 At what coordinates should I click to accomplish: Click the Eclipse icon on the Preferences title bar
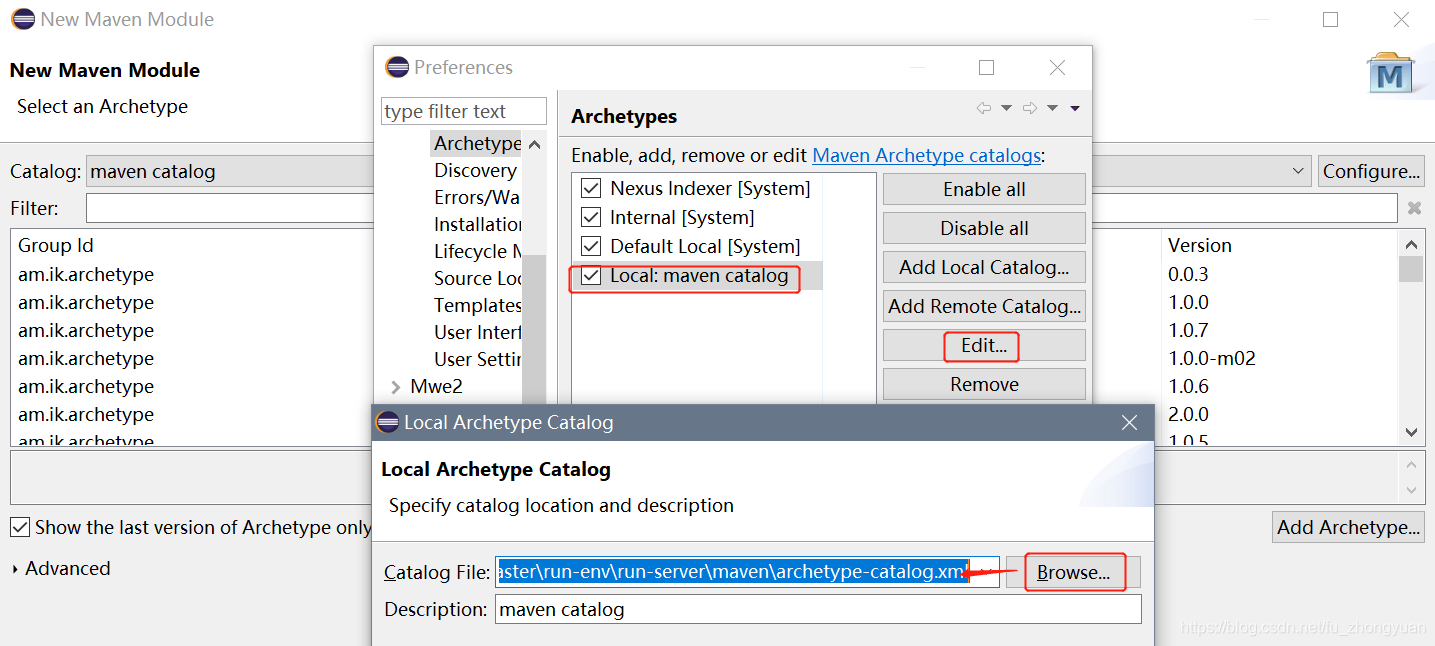[x=398, y=67]
